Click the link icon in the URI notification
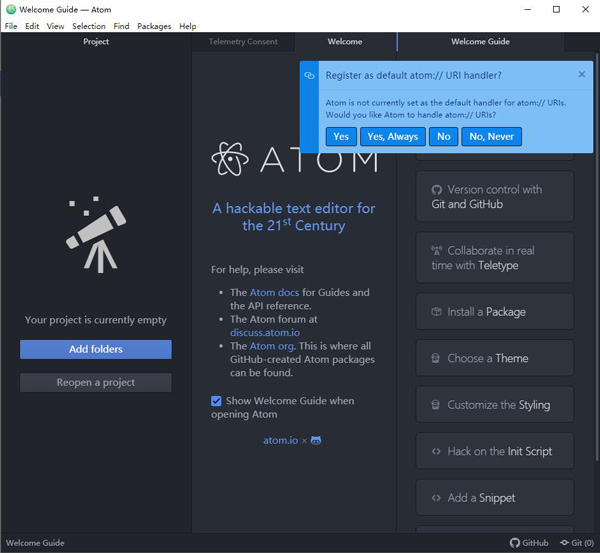This screenshot has height=553, width=600. 309,75
